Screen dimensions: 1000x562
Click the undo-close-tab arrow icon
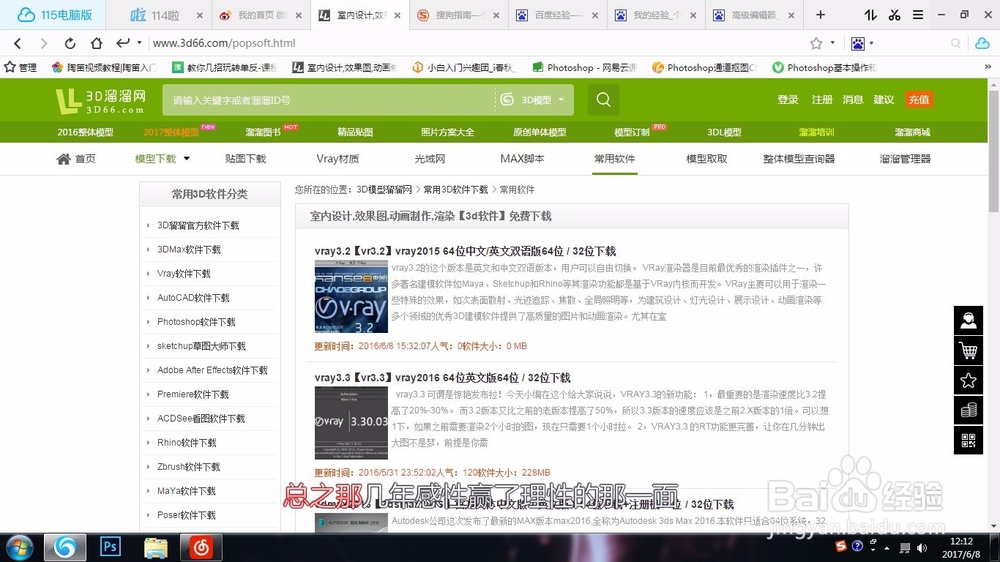(122, 43)
